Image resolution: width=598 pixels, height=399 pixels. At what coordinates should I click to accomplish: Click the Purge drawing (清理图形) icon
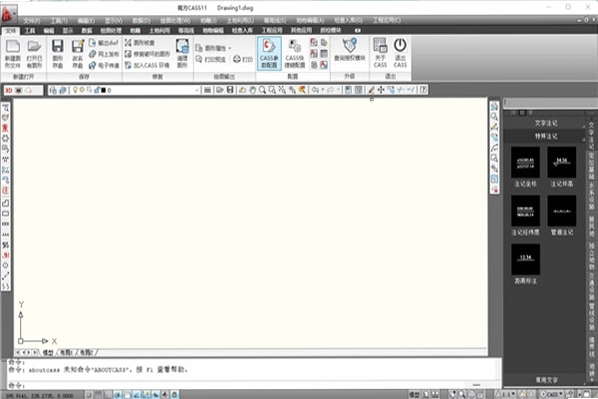click(182, 54)
